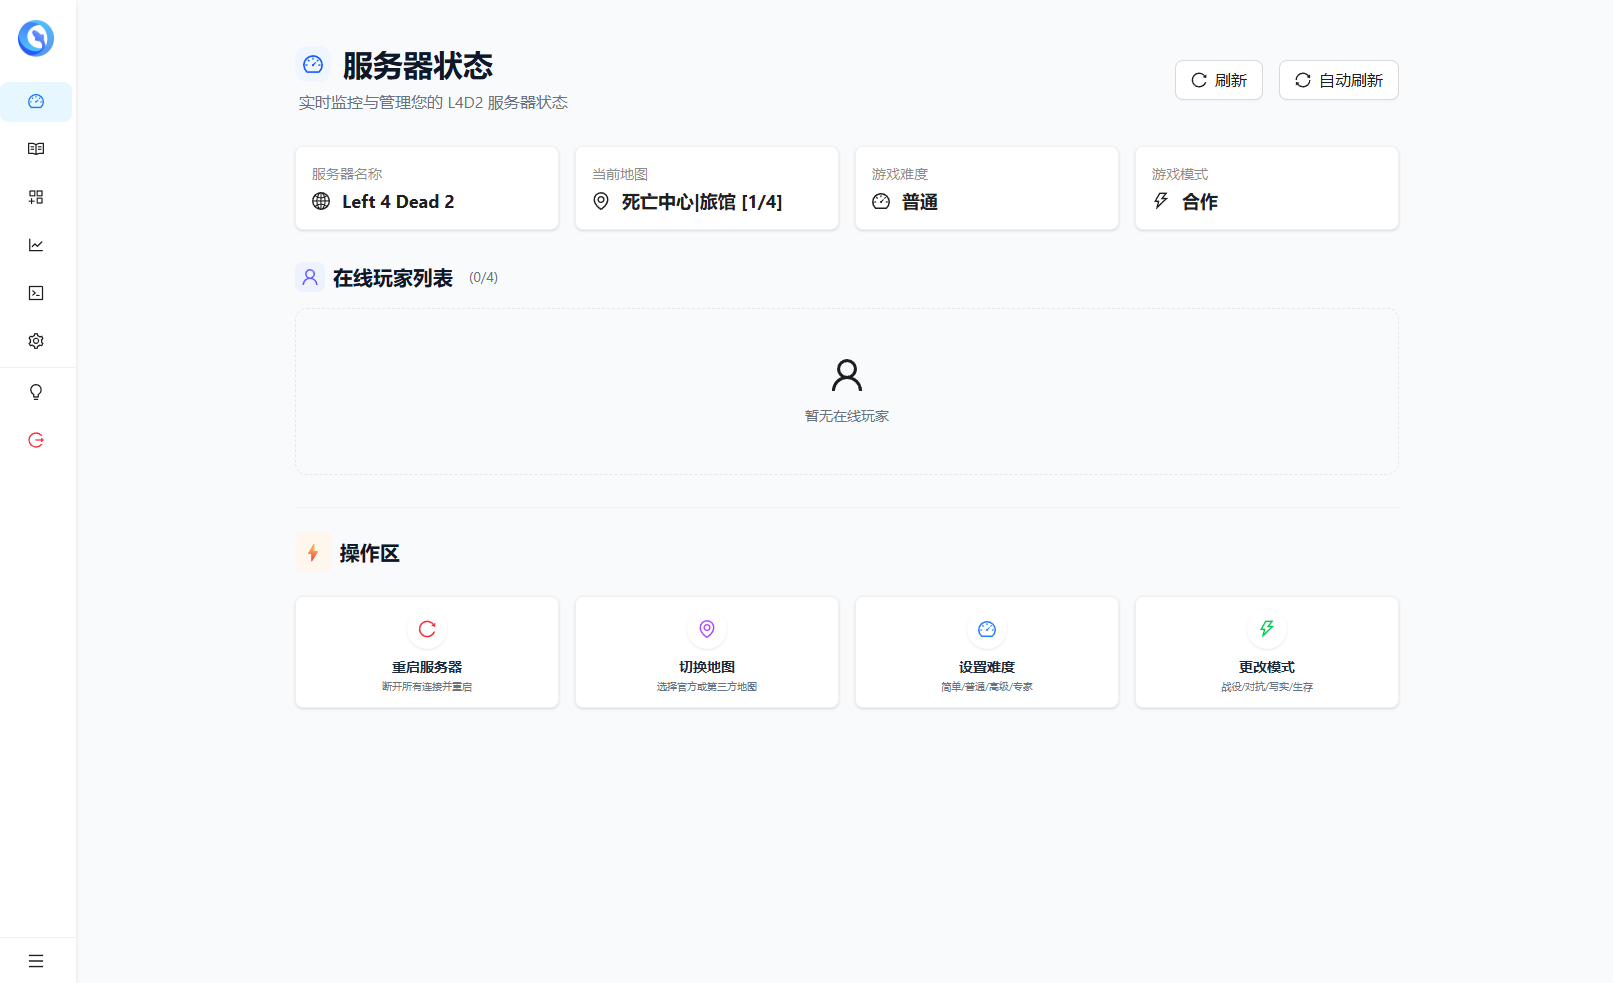Open the terminal console icon in sidebar
The height and width of the screenshot is (983, 1613).
pyautogui.click(x=36, y=293)
